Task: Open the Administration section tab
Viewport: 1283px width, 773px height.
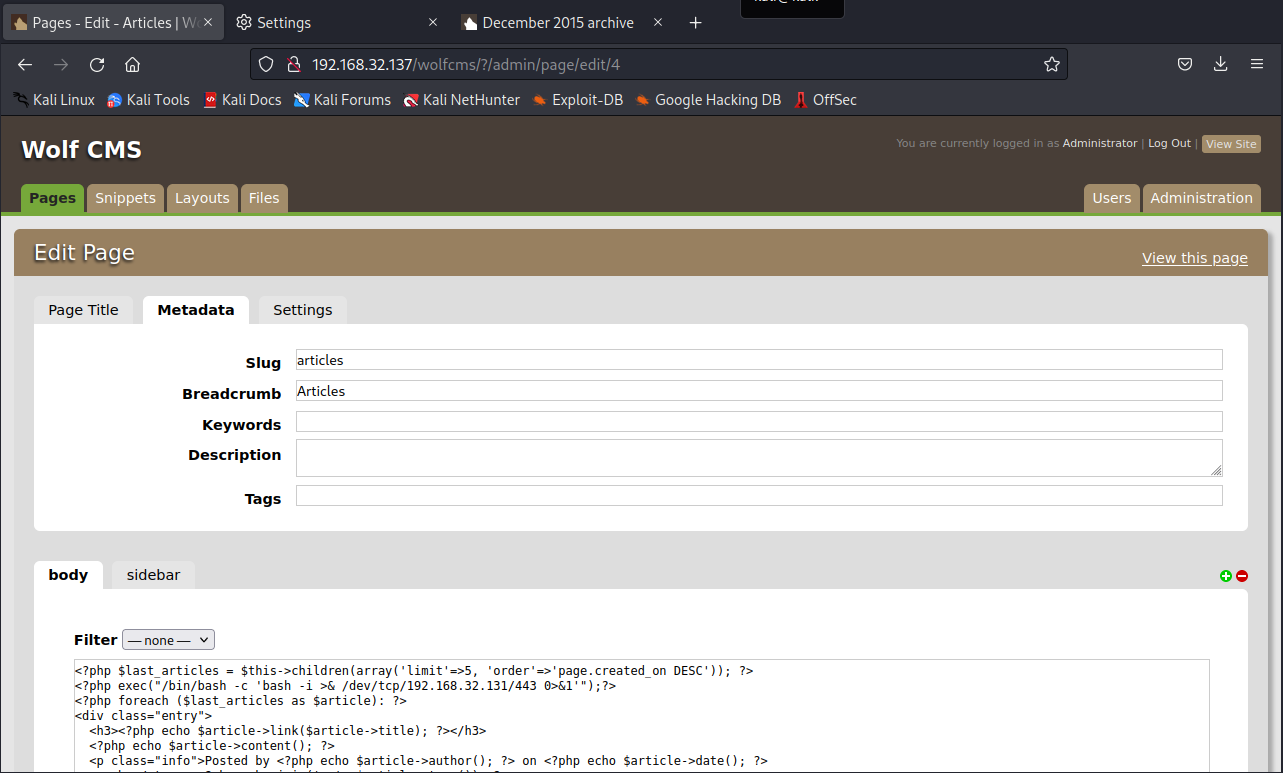Action: [1201, 198]
